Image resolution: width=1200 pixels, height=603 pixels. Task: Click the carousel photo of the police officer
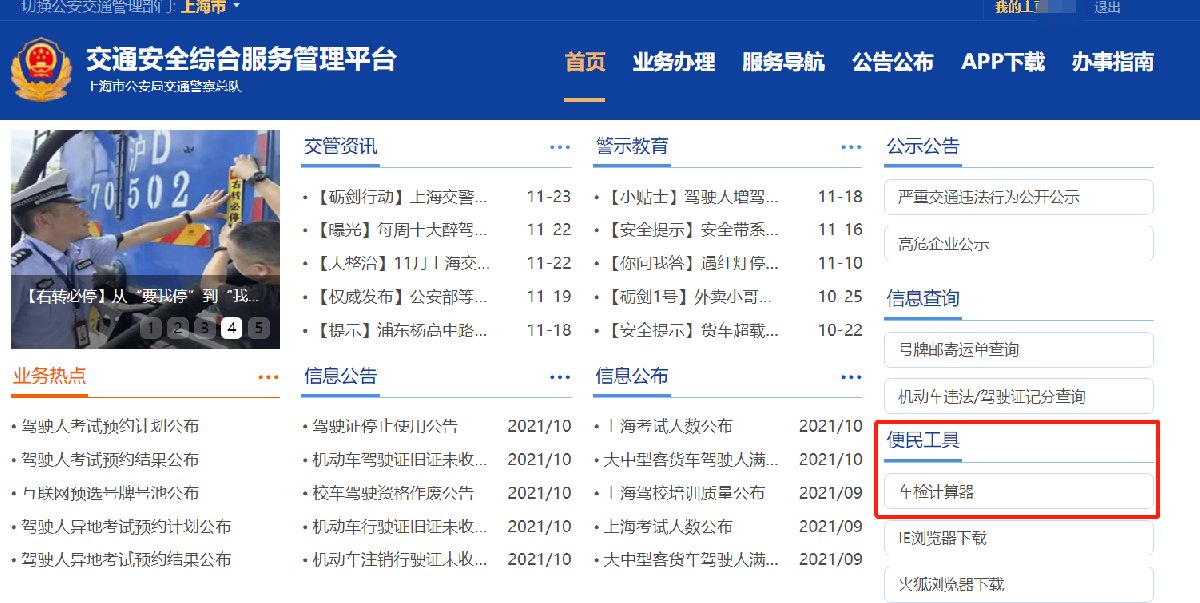(145, 239)
